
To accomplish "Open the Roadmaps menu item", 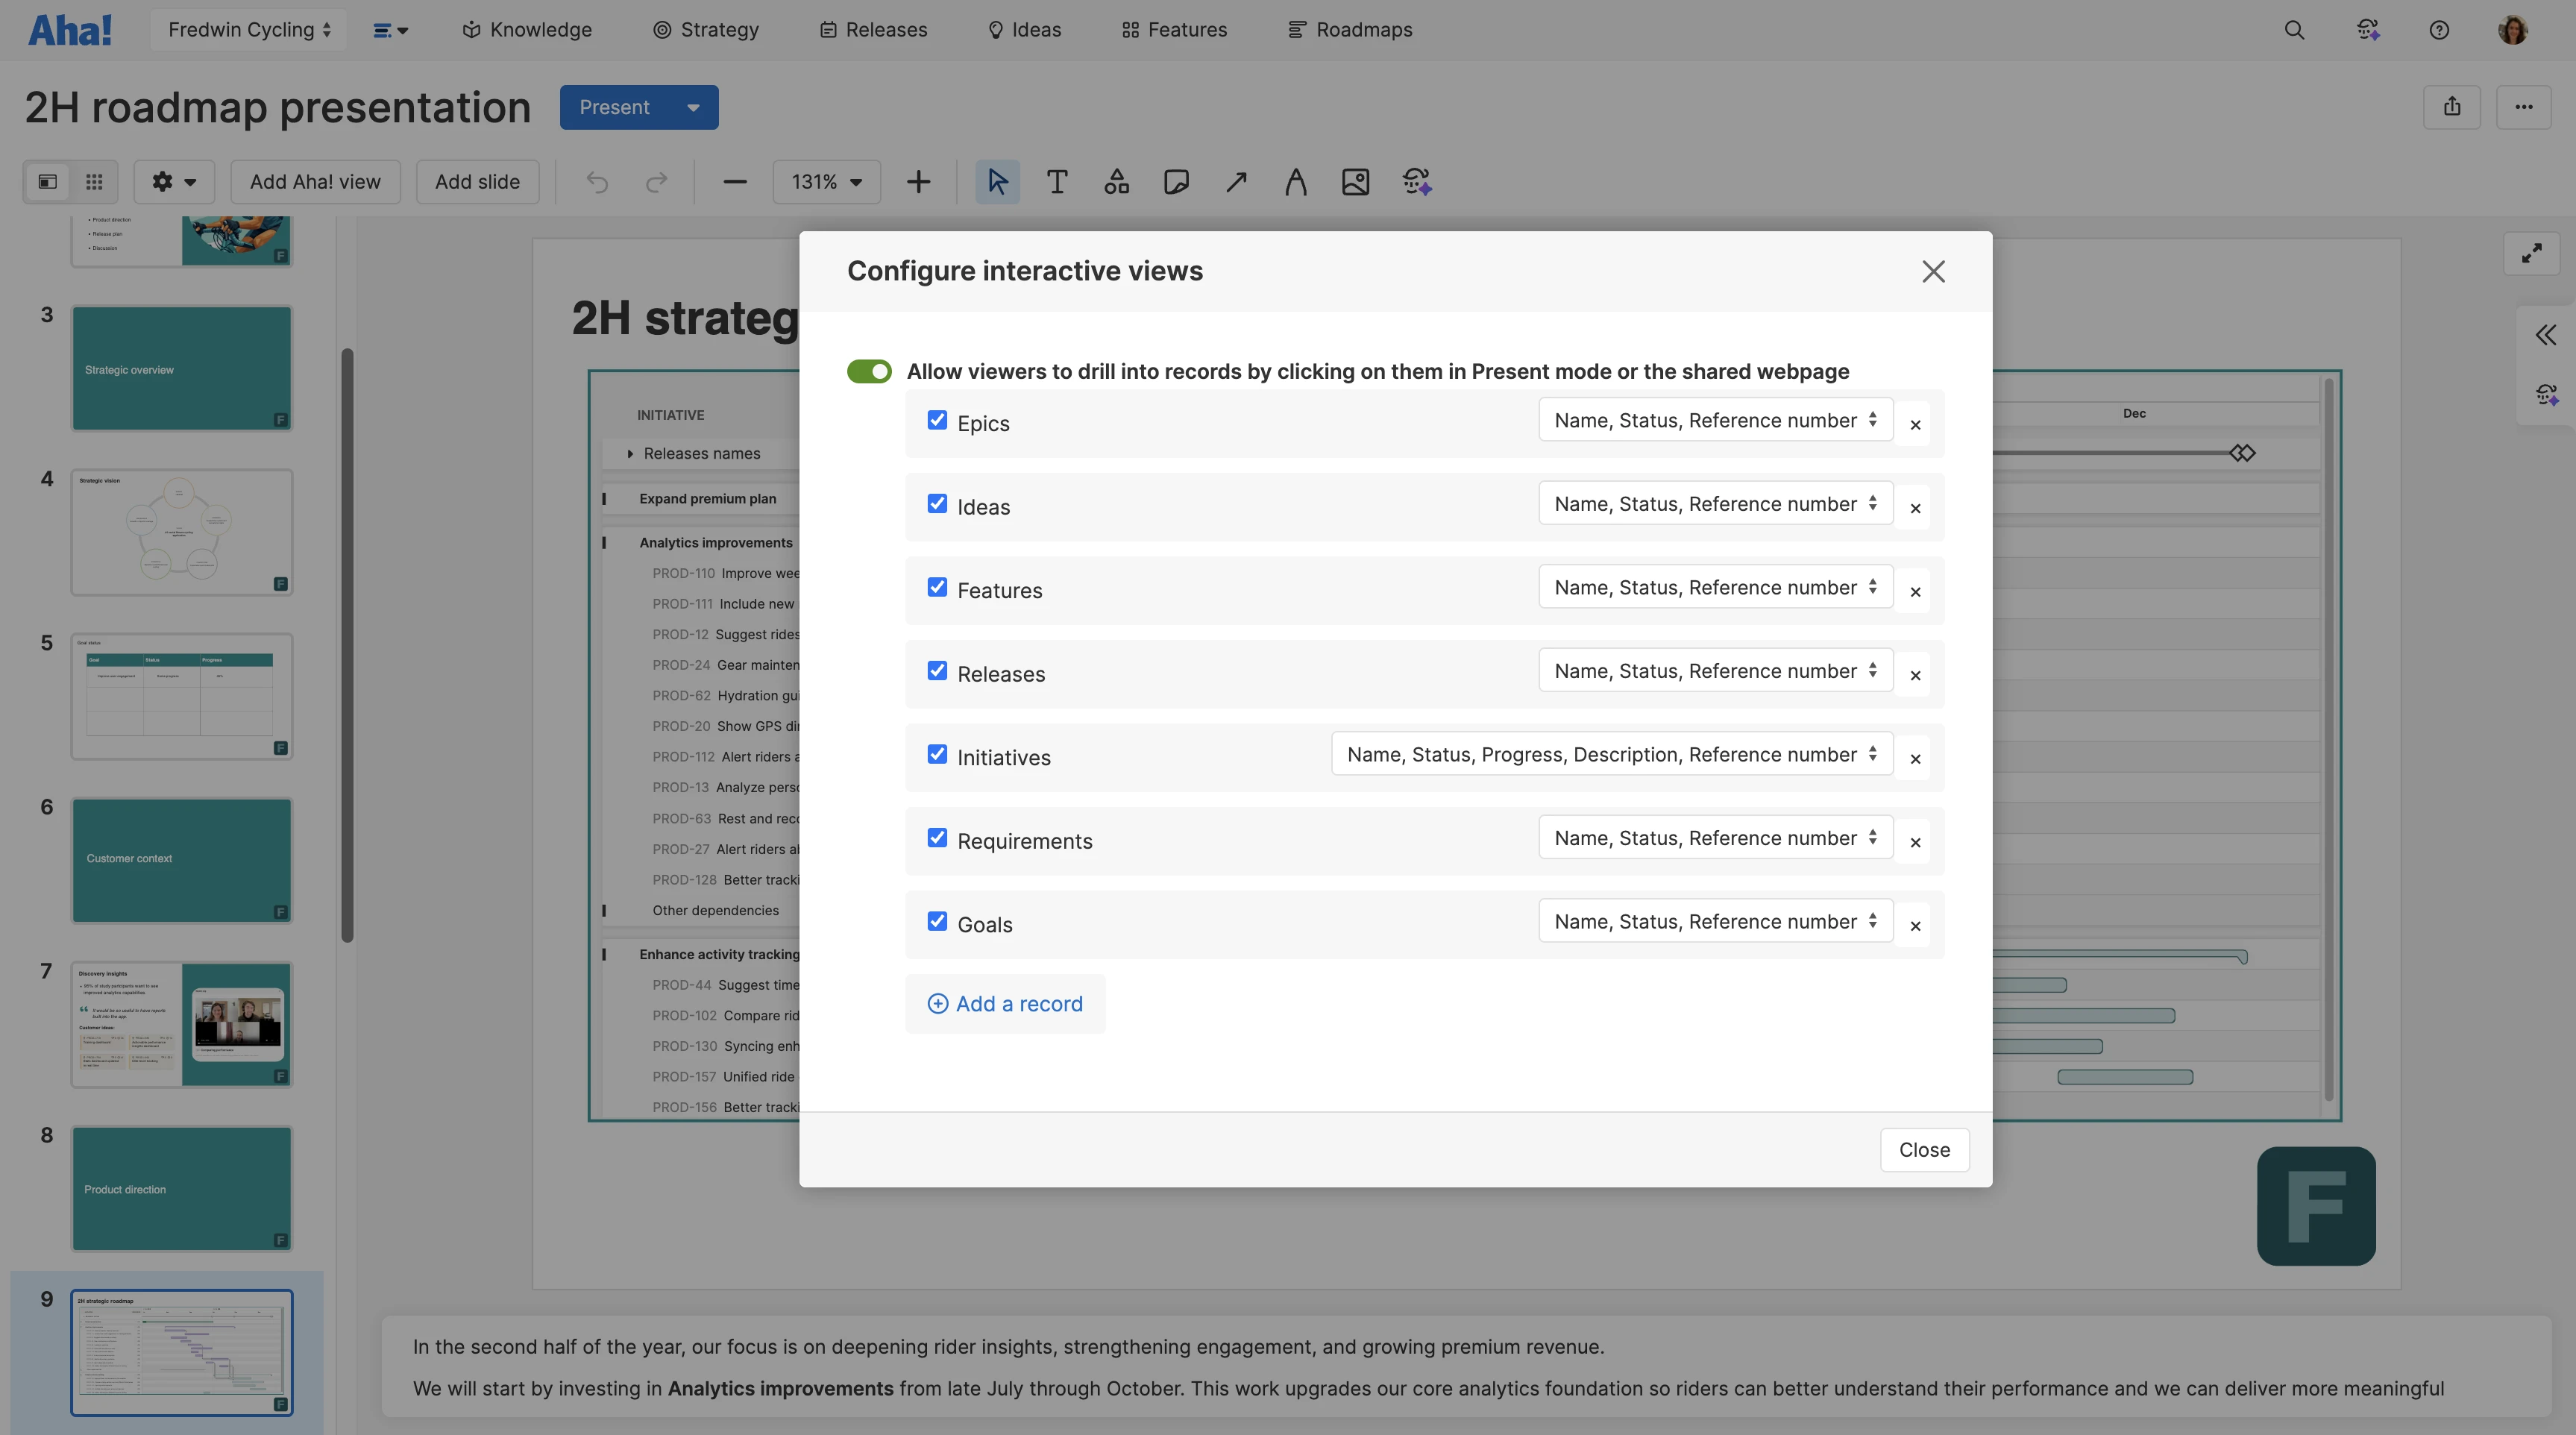I will (1350, 29).
